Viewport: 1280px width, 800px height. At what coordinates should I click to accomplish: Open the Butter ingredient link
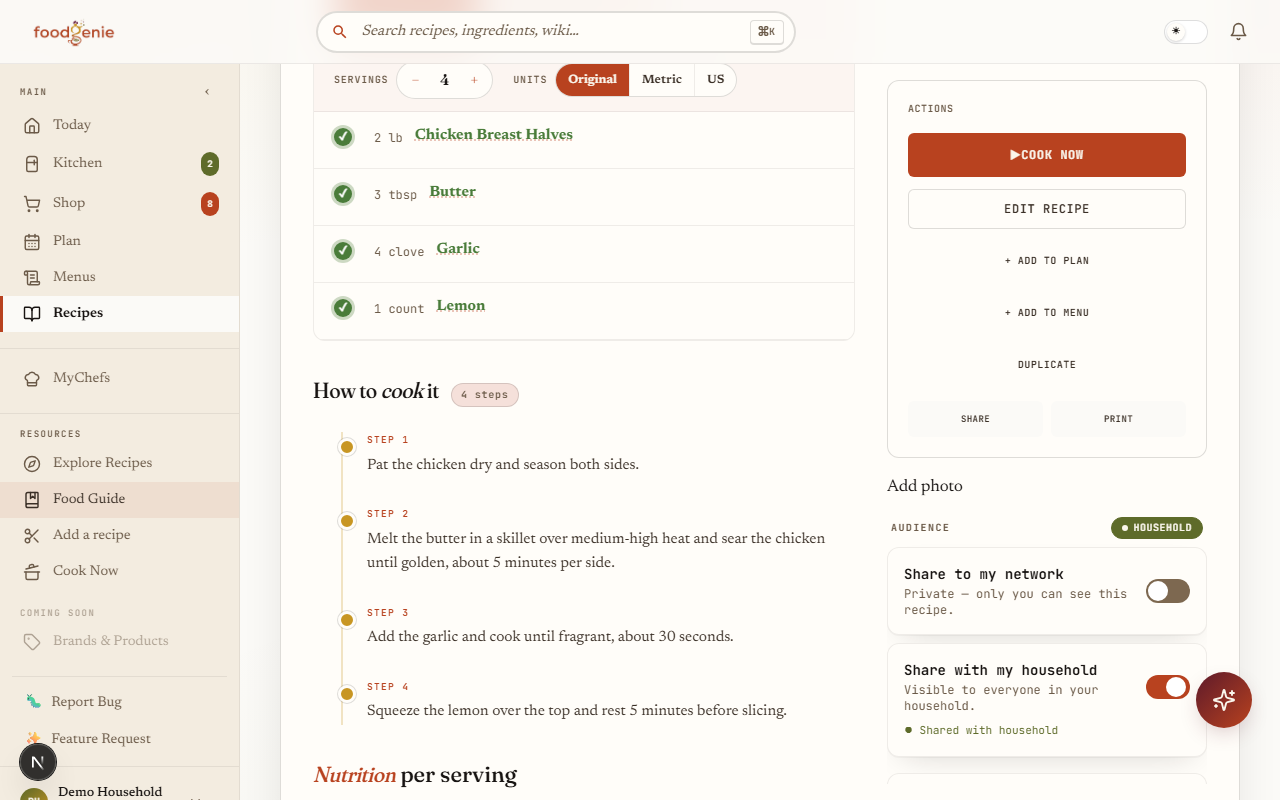pos(453,192)
